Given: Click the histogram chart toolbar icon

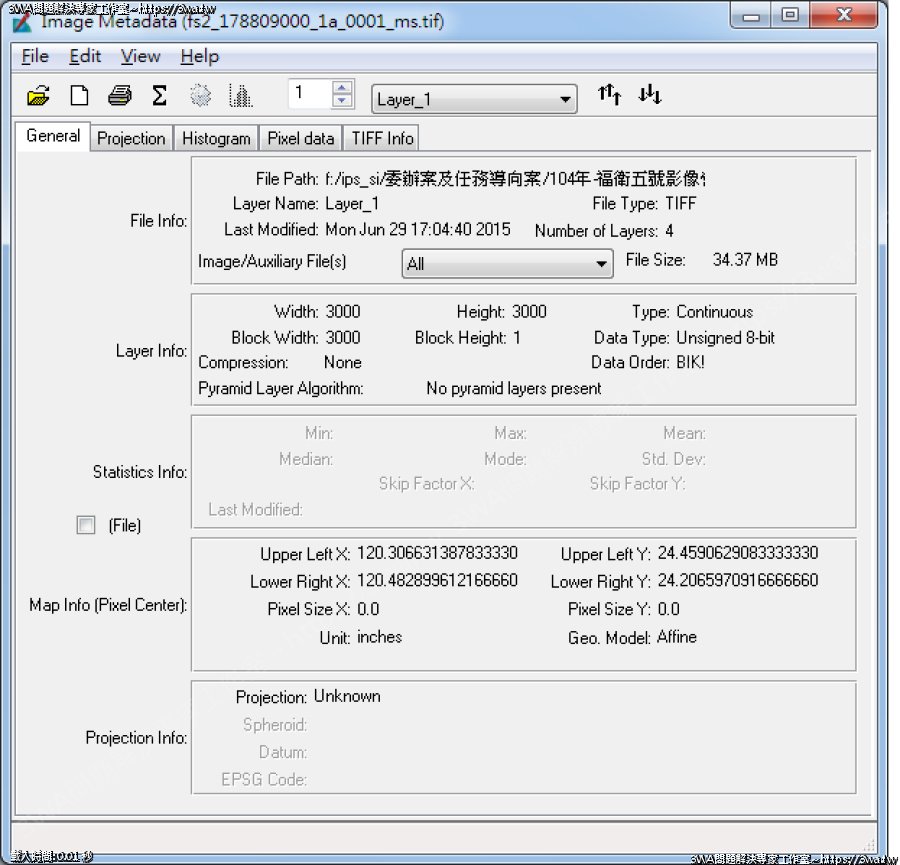Looking at the screenshot, I should click(240, 96).
